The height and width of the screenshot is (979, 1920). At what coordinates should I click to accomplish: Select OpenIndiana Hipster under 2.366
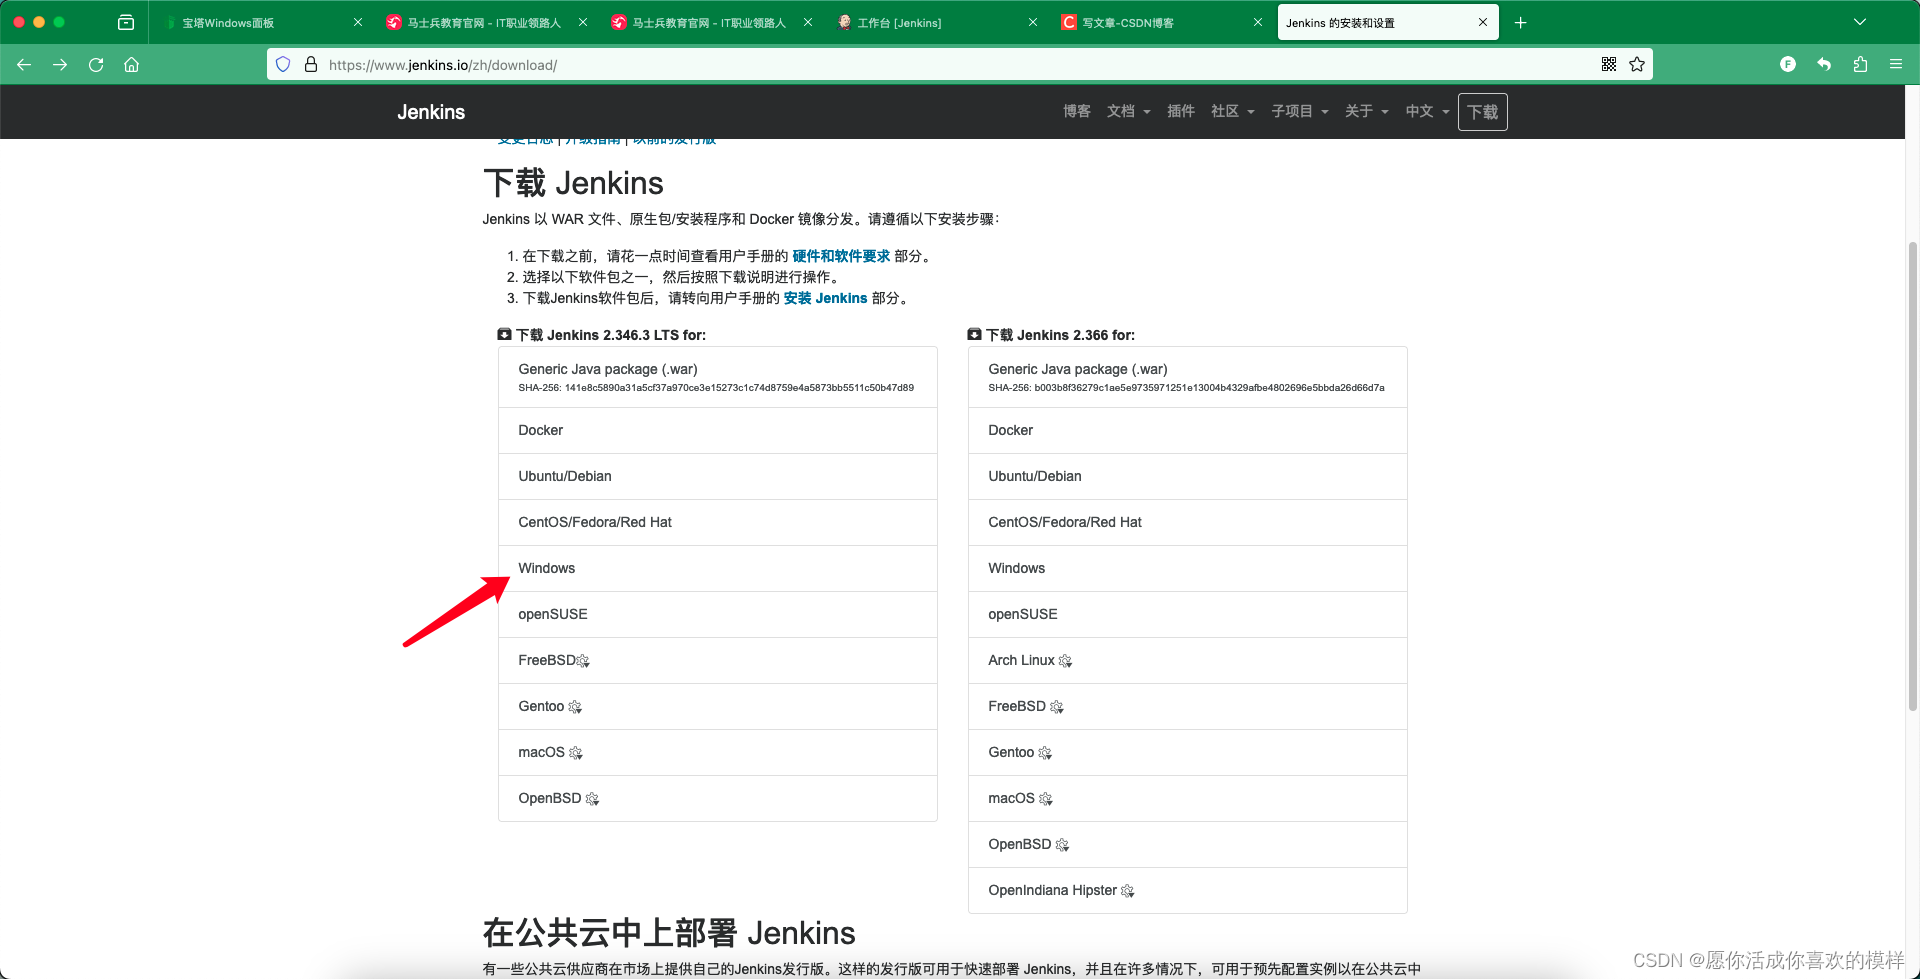click(1187, 890)
